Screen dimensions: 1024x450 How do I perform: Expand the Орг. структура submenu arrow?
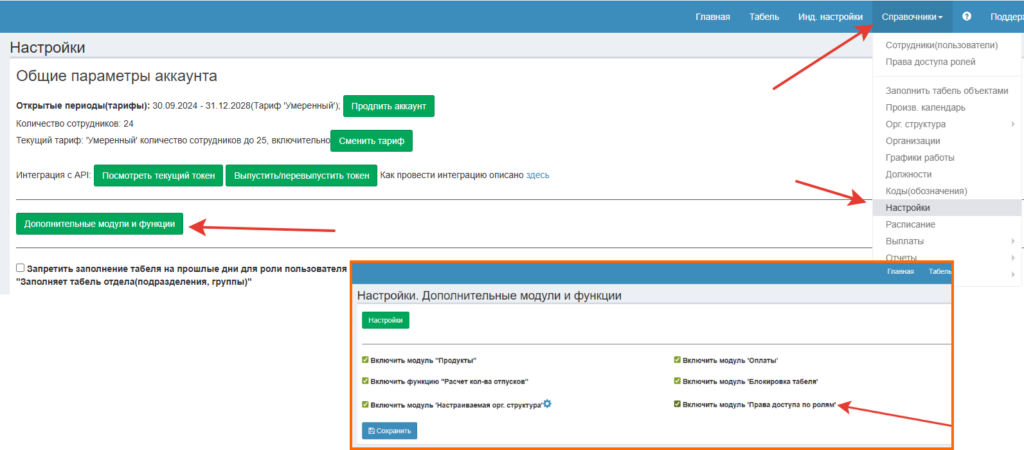point(1012,124)
